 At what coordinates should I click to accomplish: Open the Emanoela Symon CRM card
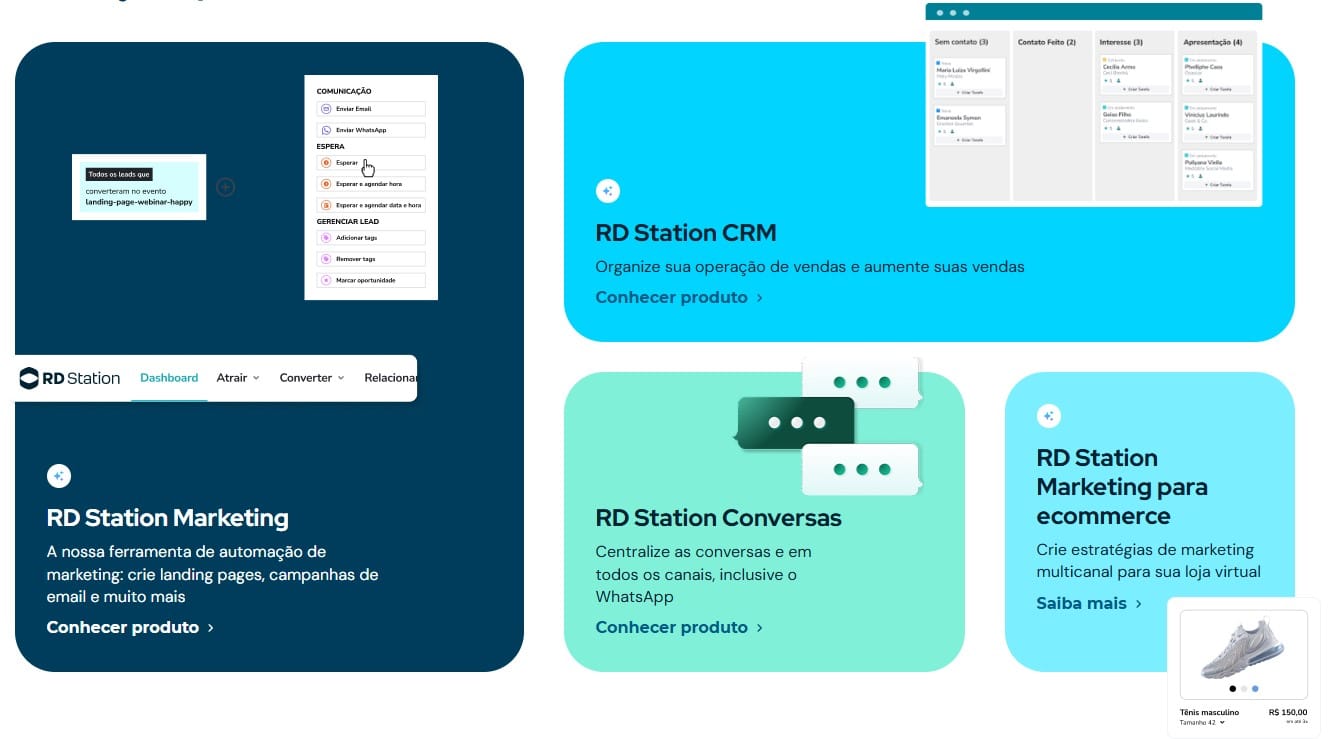click(x=969, y=125)
